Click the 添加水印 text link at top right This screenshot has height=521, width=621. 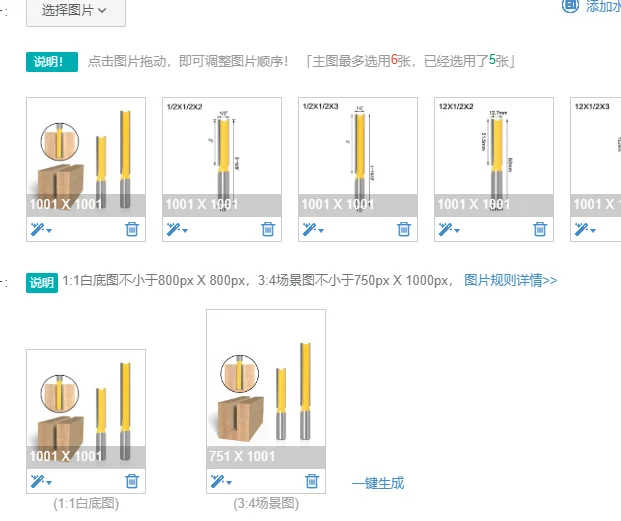pyautogui.click(x=603, y=6)
